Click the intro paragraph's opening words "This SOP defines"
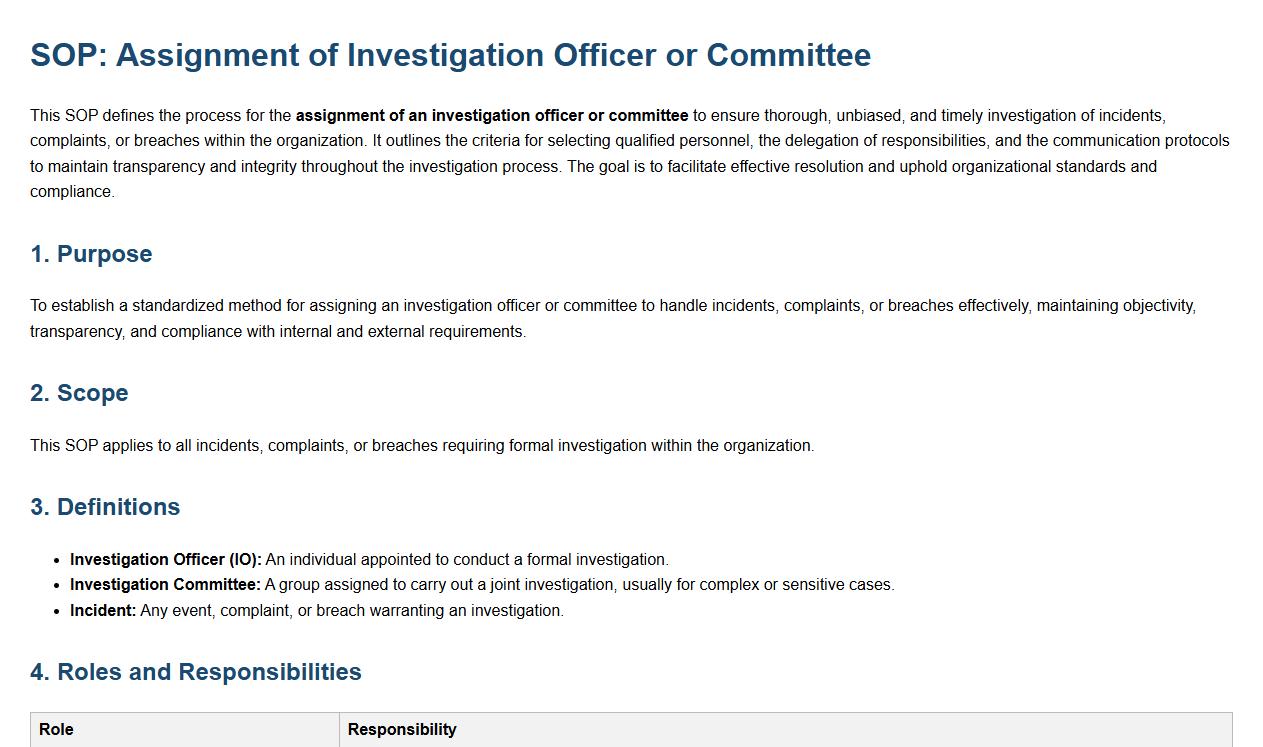Viewport: 1263px width, 747px height. tap(92, 116)
